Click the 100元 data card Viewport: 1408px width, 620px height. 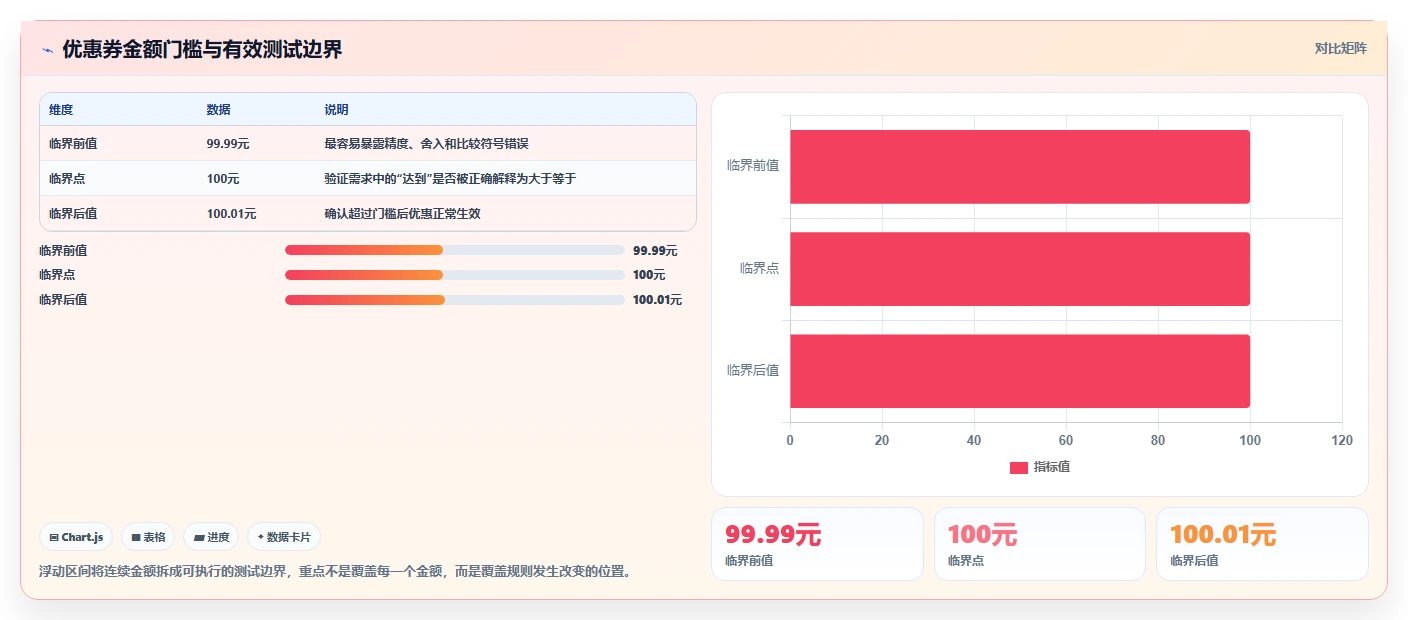point(1040,544)
